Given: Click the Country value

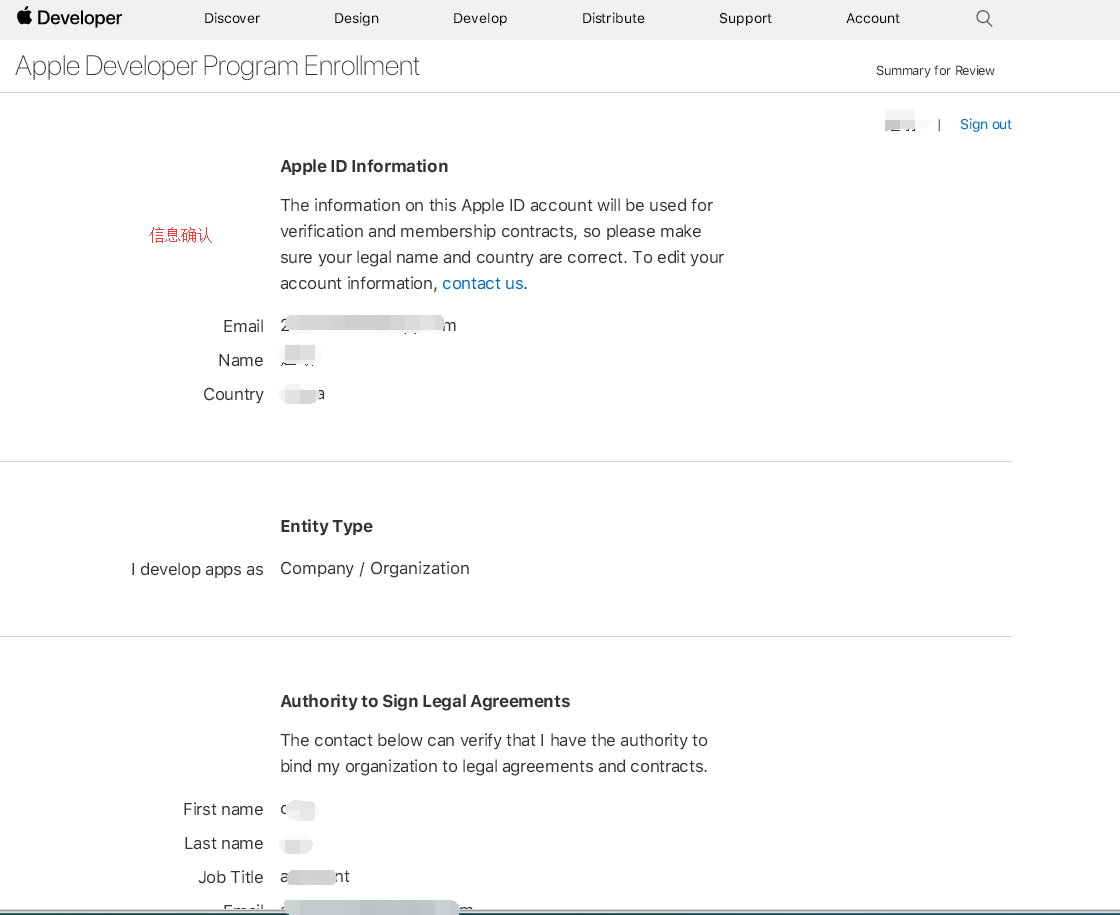Looking at the screenshot, I should (302, 394).
